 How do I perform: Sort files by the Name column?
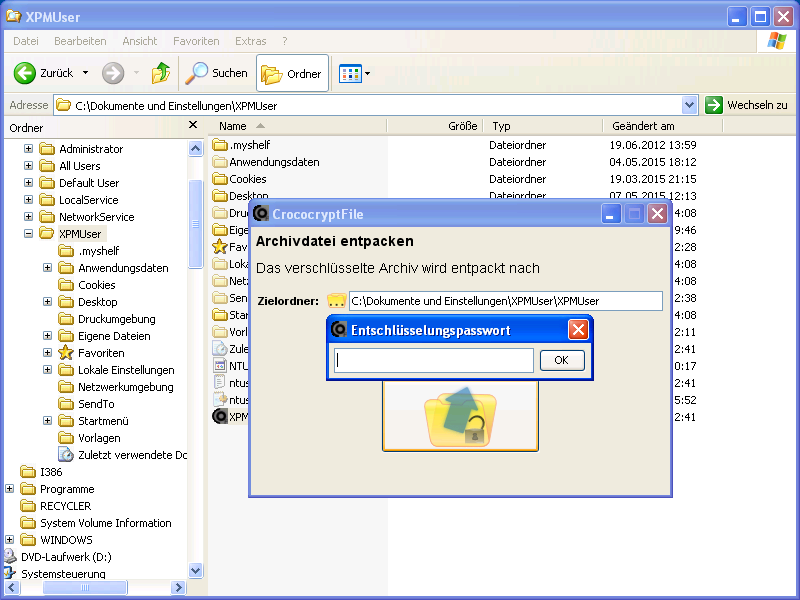pyautogui.click(x=298, y=126)
